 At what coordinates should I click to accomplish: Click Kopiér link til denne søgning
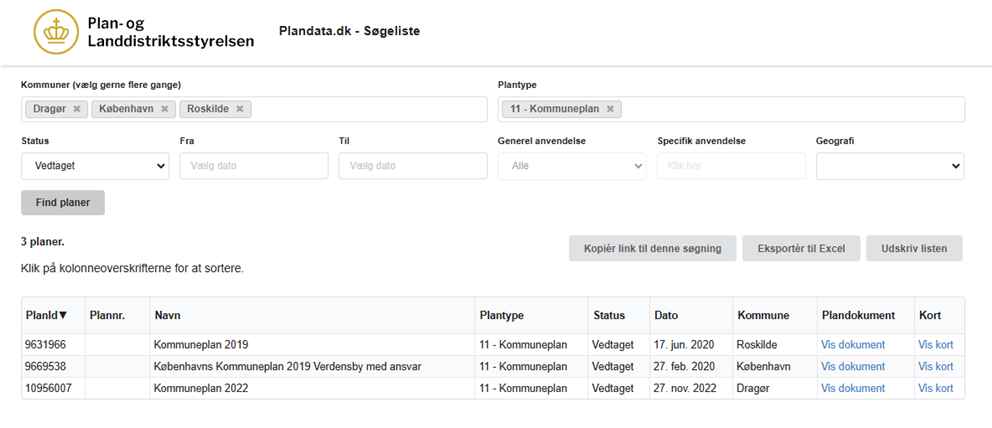click(652, 249)
